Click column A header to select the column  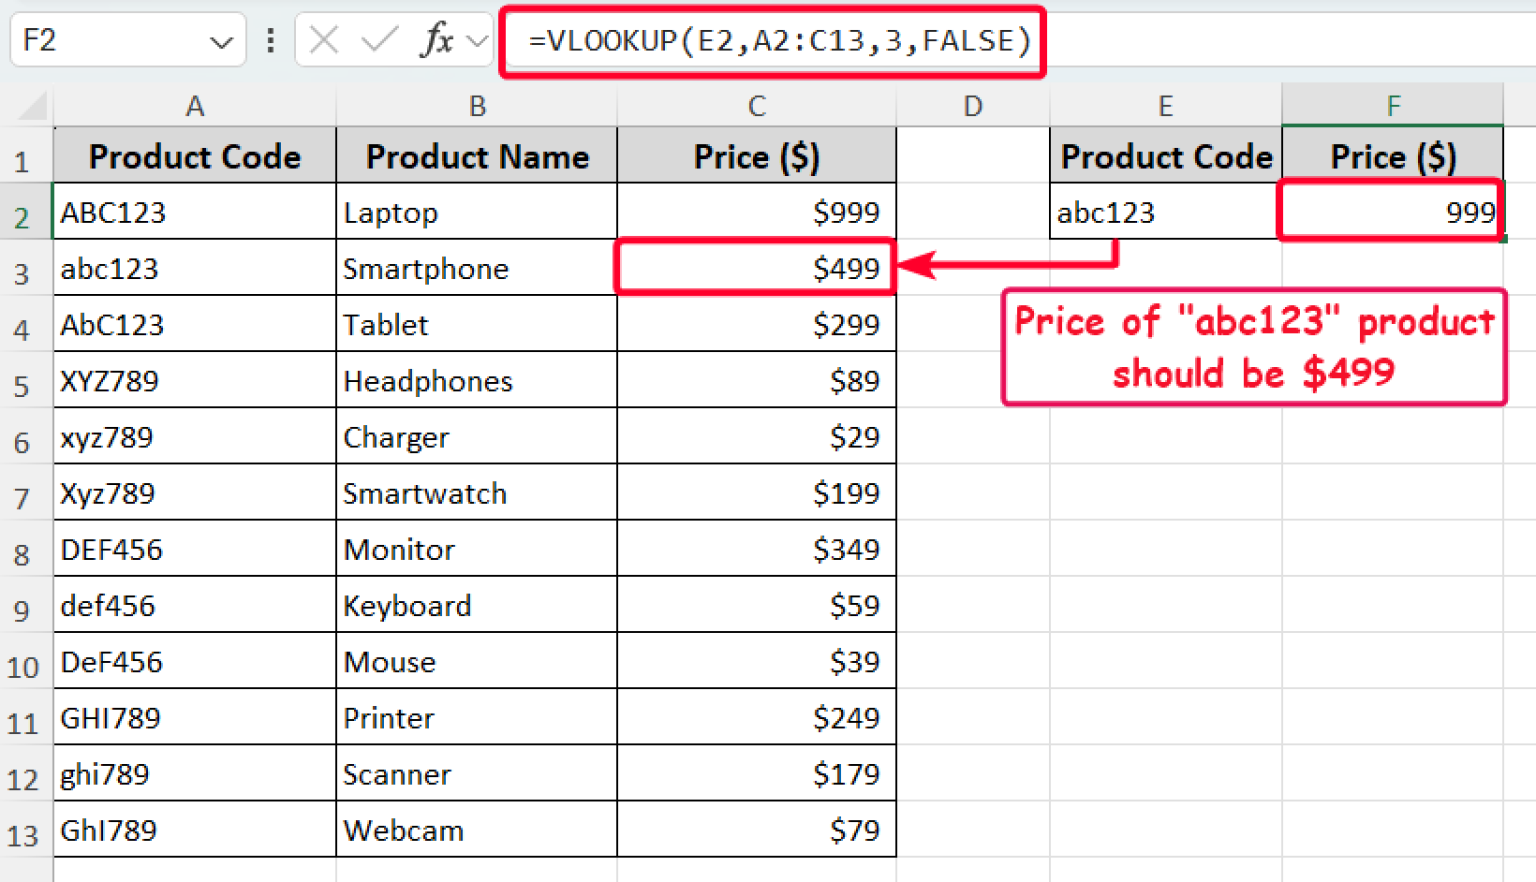194,105
